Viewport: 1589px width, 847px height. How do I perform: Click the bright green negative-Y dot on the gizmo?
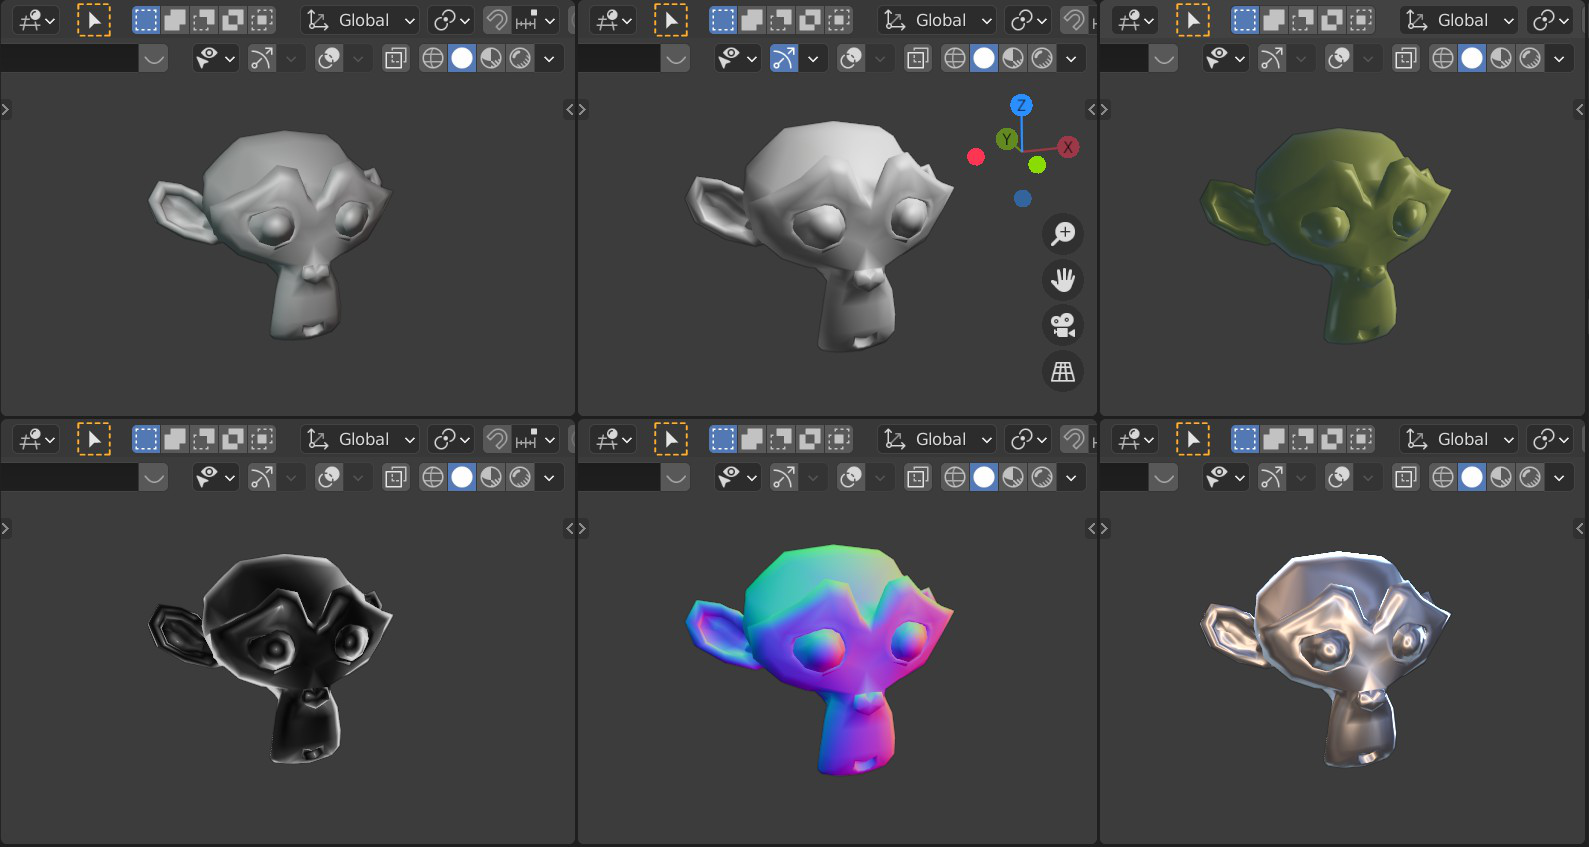coord(1037,165)
